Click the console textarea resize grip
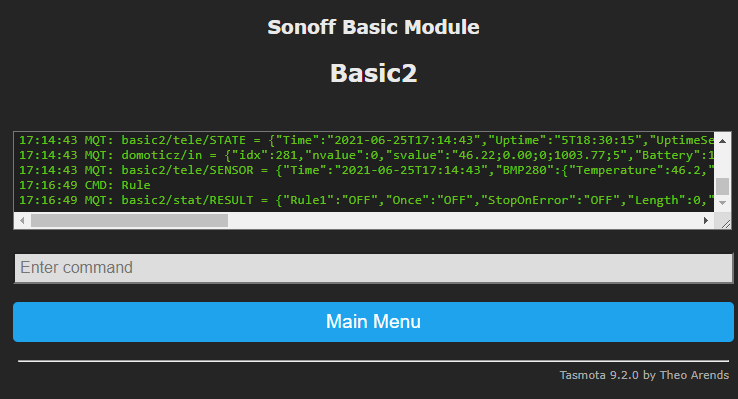Image resolution: width=738 pixels, height=399 pixels. tap(725, 224)
